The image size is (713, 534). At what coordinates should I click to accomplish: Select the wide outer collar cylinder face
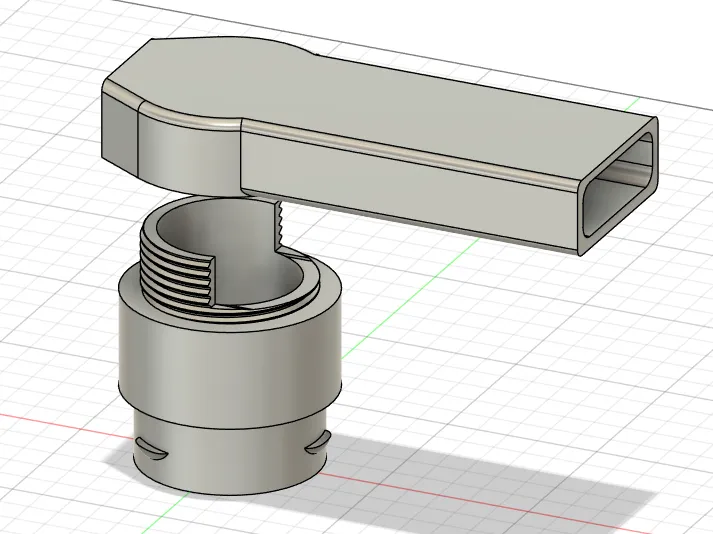click(x=230, y=364)
